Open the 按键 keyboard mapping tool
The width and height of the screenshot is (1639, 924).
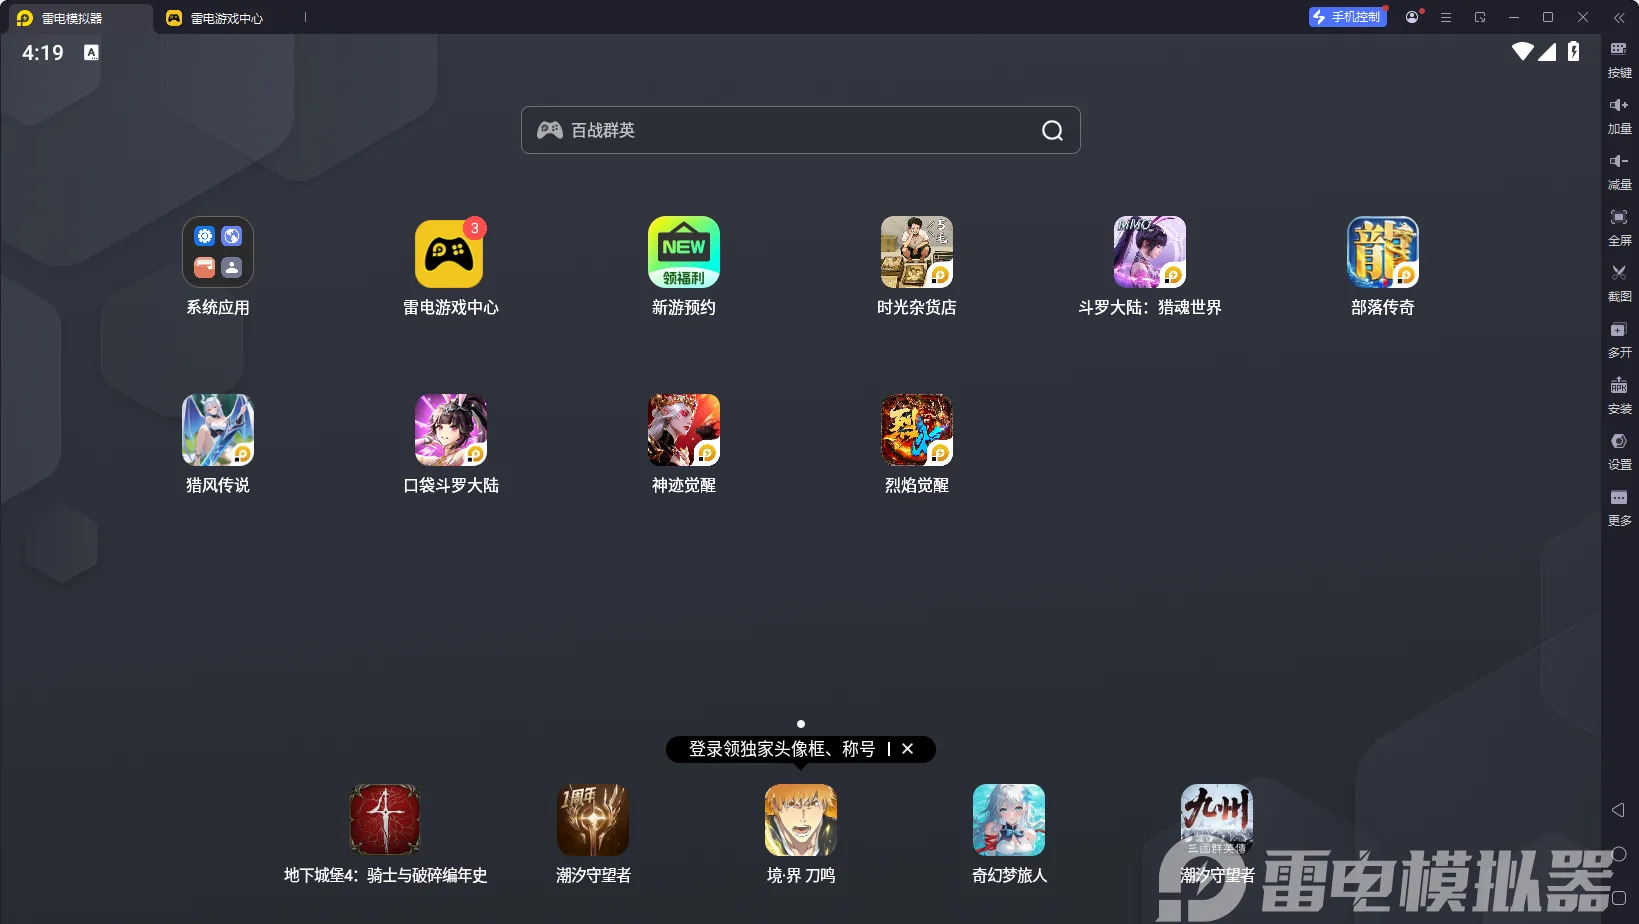(1619, 59)
